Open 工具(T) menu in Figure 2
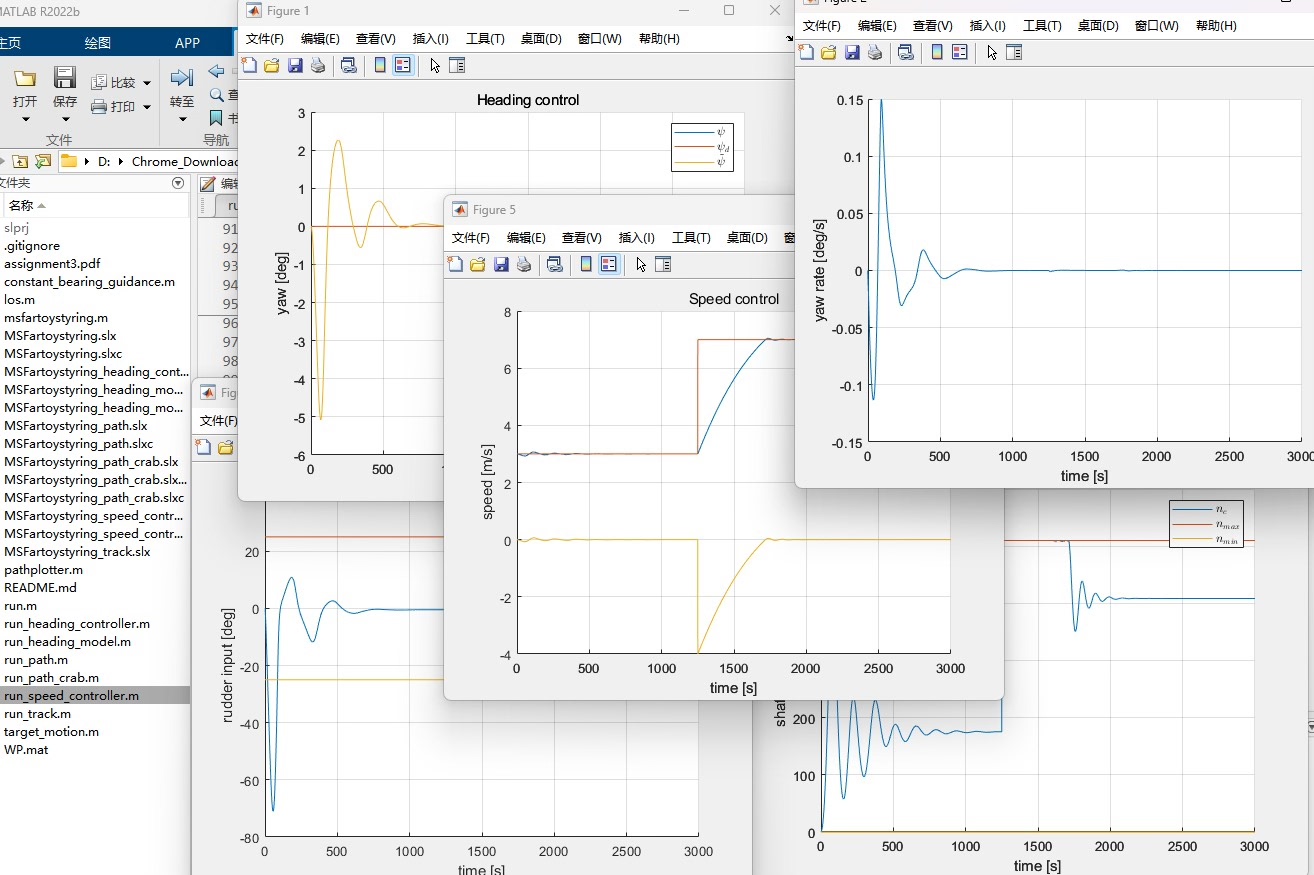 coord(1042,26)
